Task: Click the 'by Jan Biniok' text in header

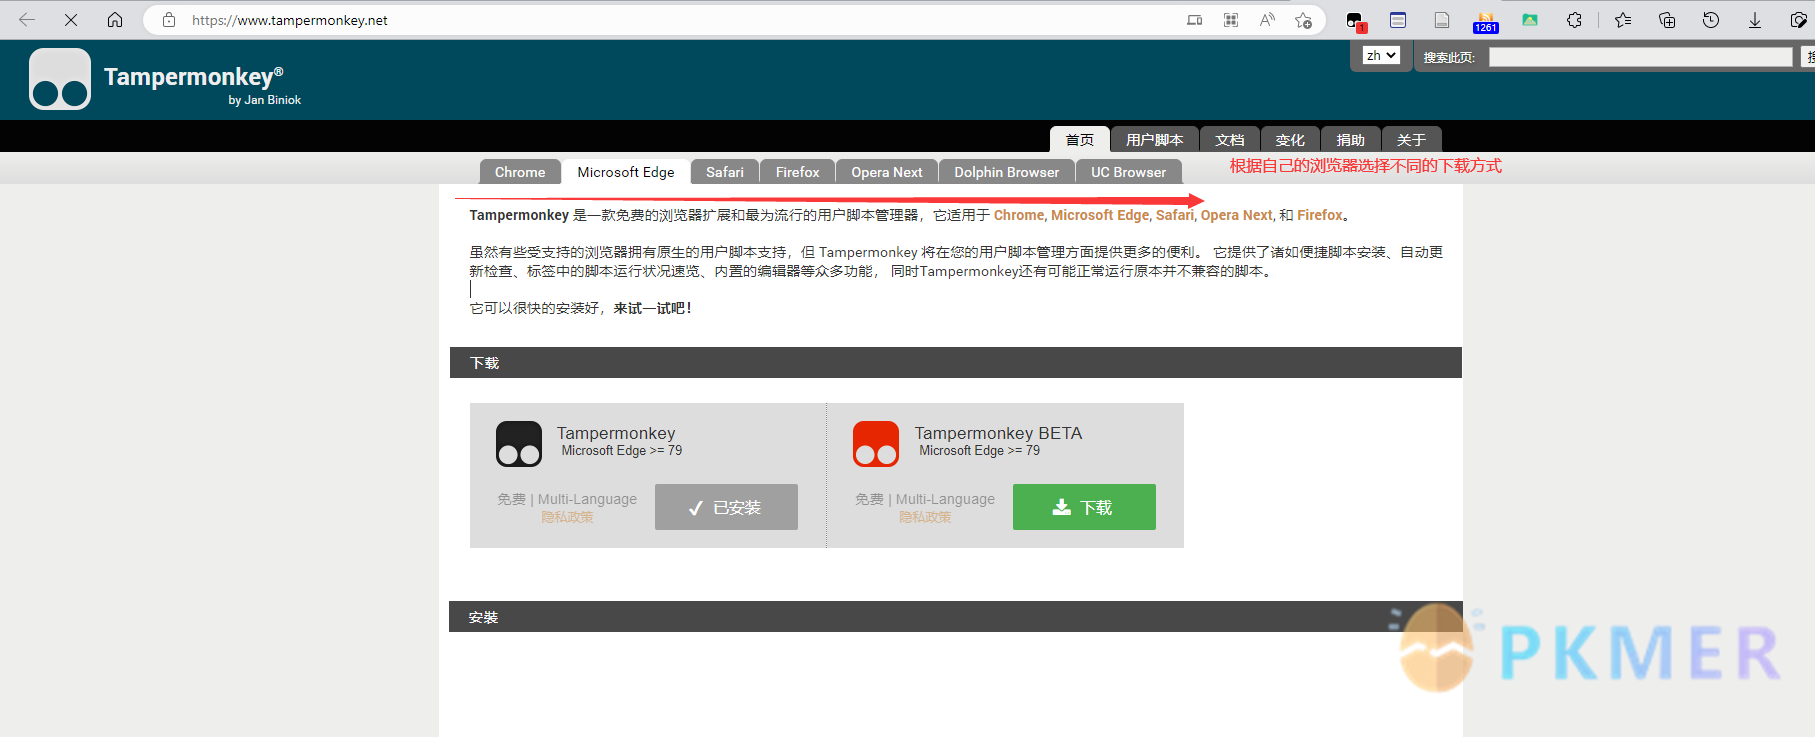Action: 264,100
